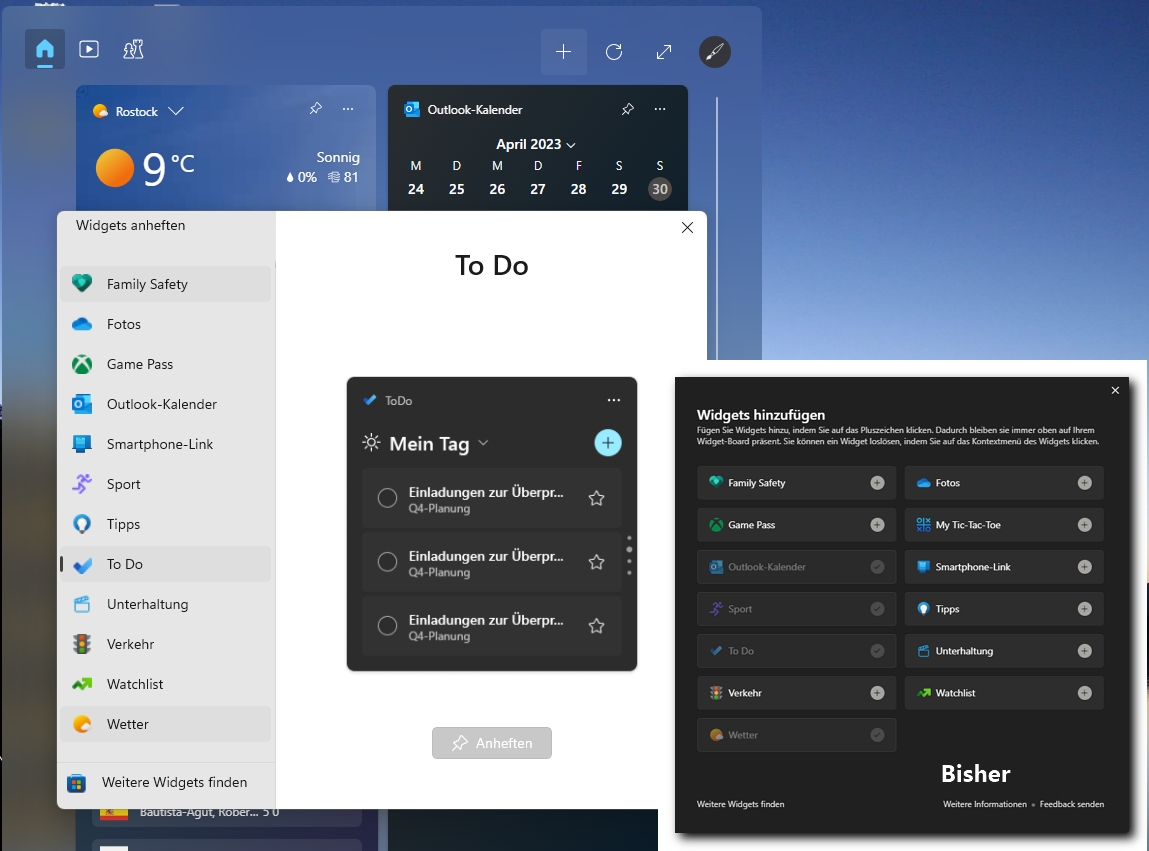Click the checkmark next to To Do in Widgets hinzufügen
Viewport: 1149px width, 851px height.
[877, 651]
